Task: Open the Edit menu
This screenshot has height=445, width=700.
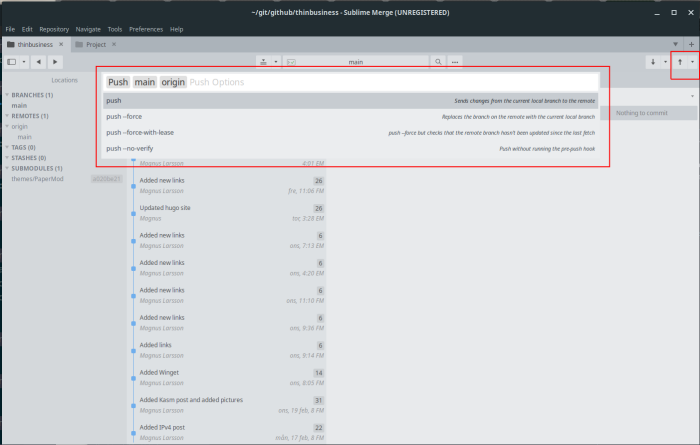Action: [27, 29]
